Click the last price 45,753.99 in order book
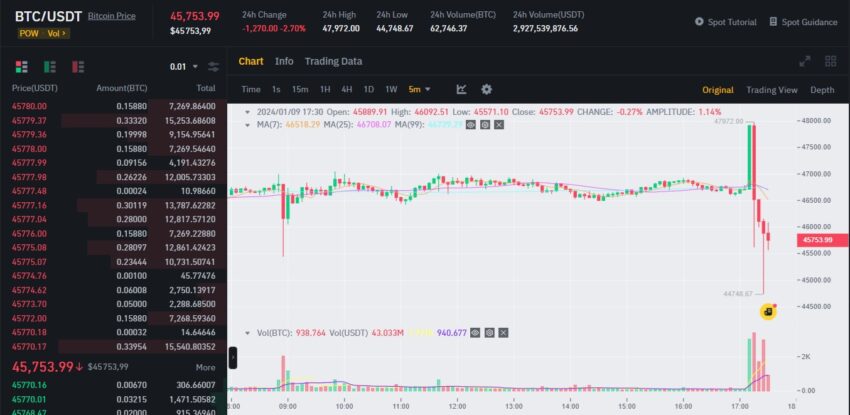Screen dimensions: 850x415 (42, 367)
